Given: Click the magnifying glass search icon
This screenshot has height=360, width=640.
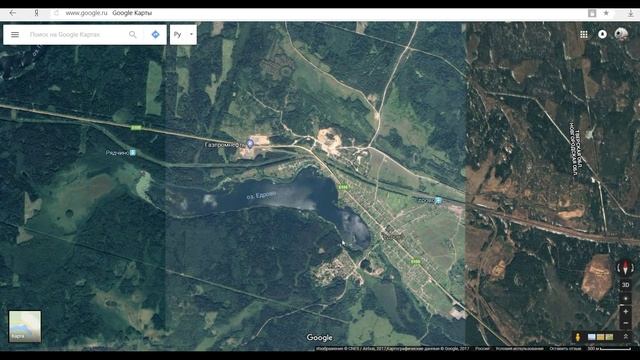Looking at the screenshot, I should [133, 35].
